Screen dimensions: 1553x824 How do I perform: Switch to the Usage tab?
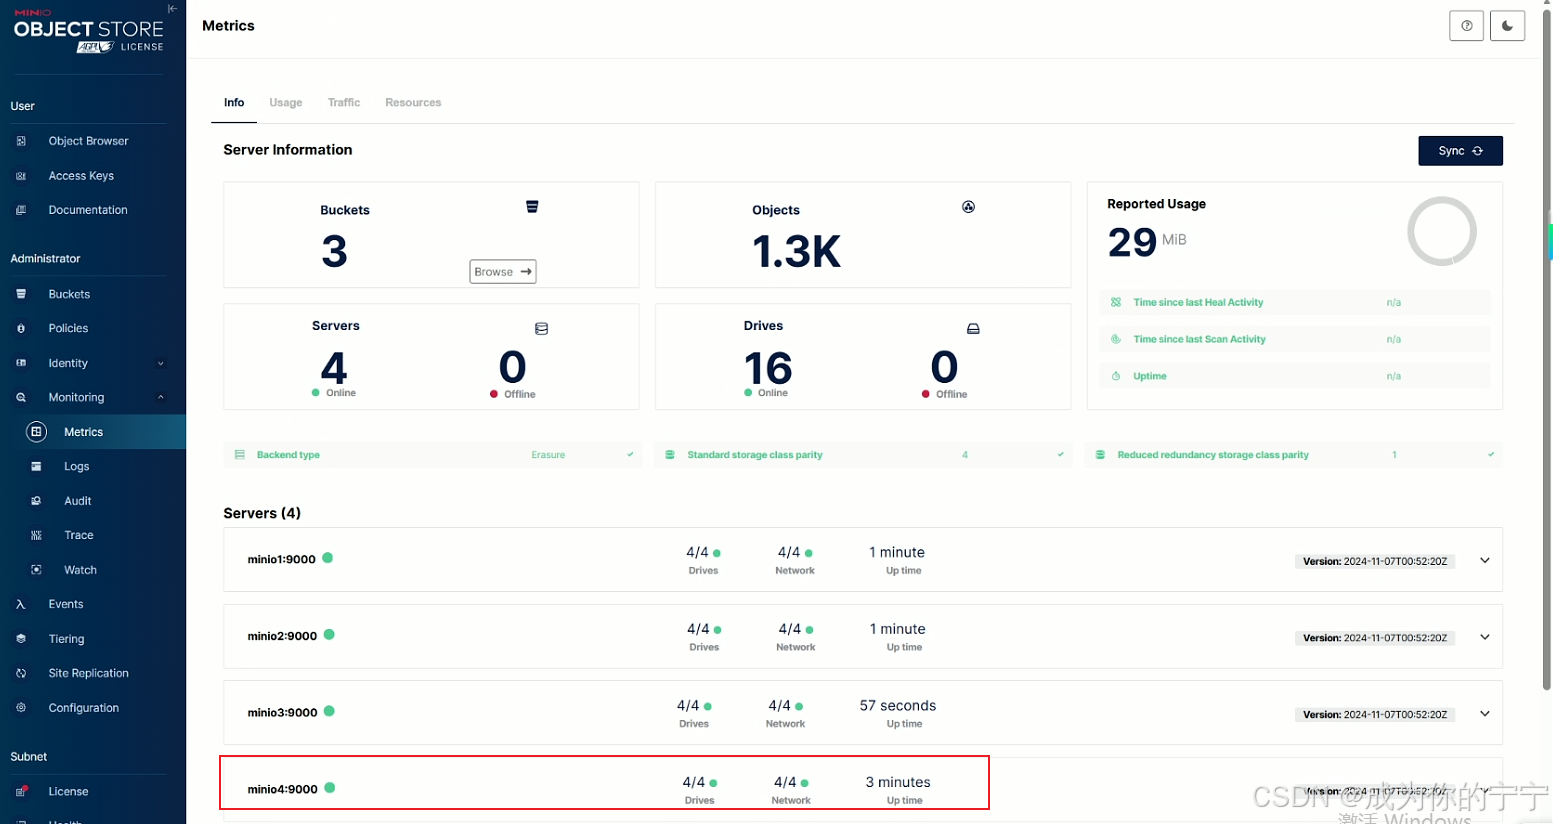(x=286, y=103)
